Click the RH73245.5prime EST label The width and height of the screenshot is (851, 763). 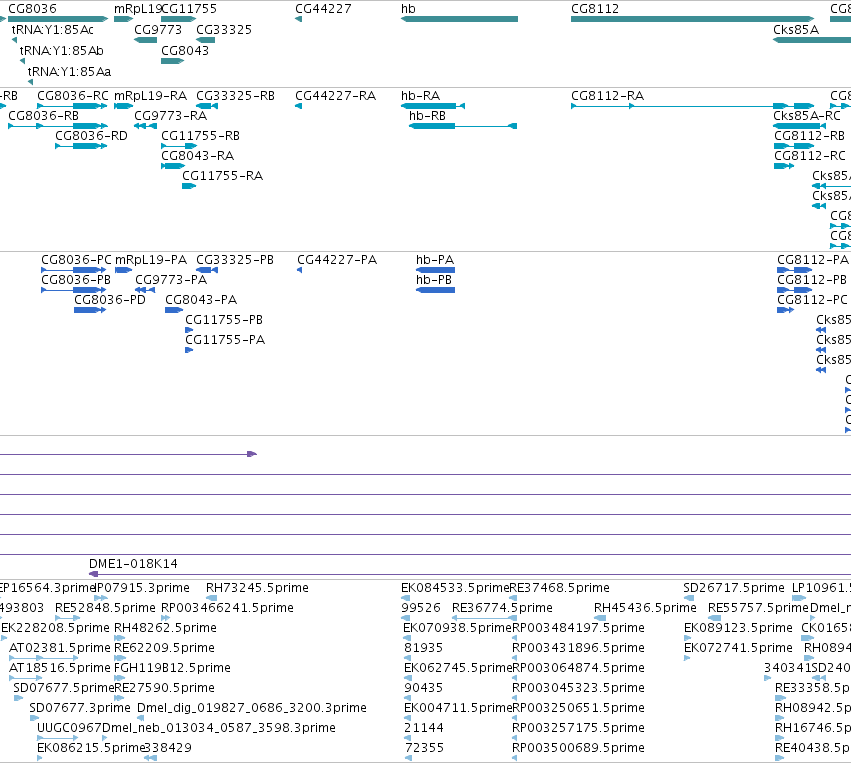coord(257,588)
